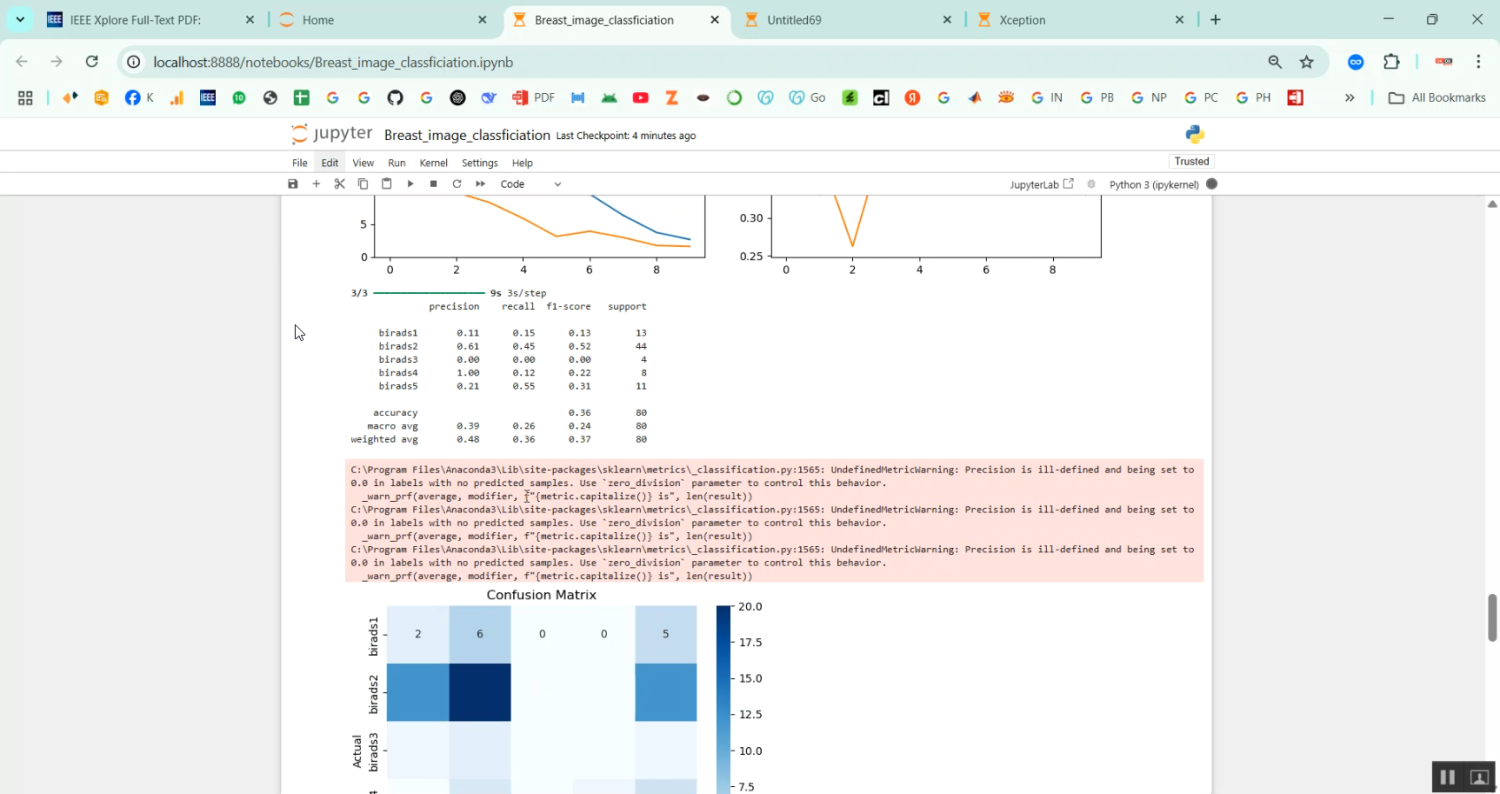Interrupt the kernel with stop icon
Image resolution: width=1500 pixels, height=794 pixels.
[433, 184]
